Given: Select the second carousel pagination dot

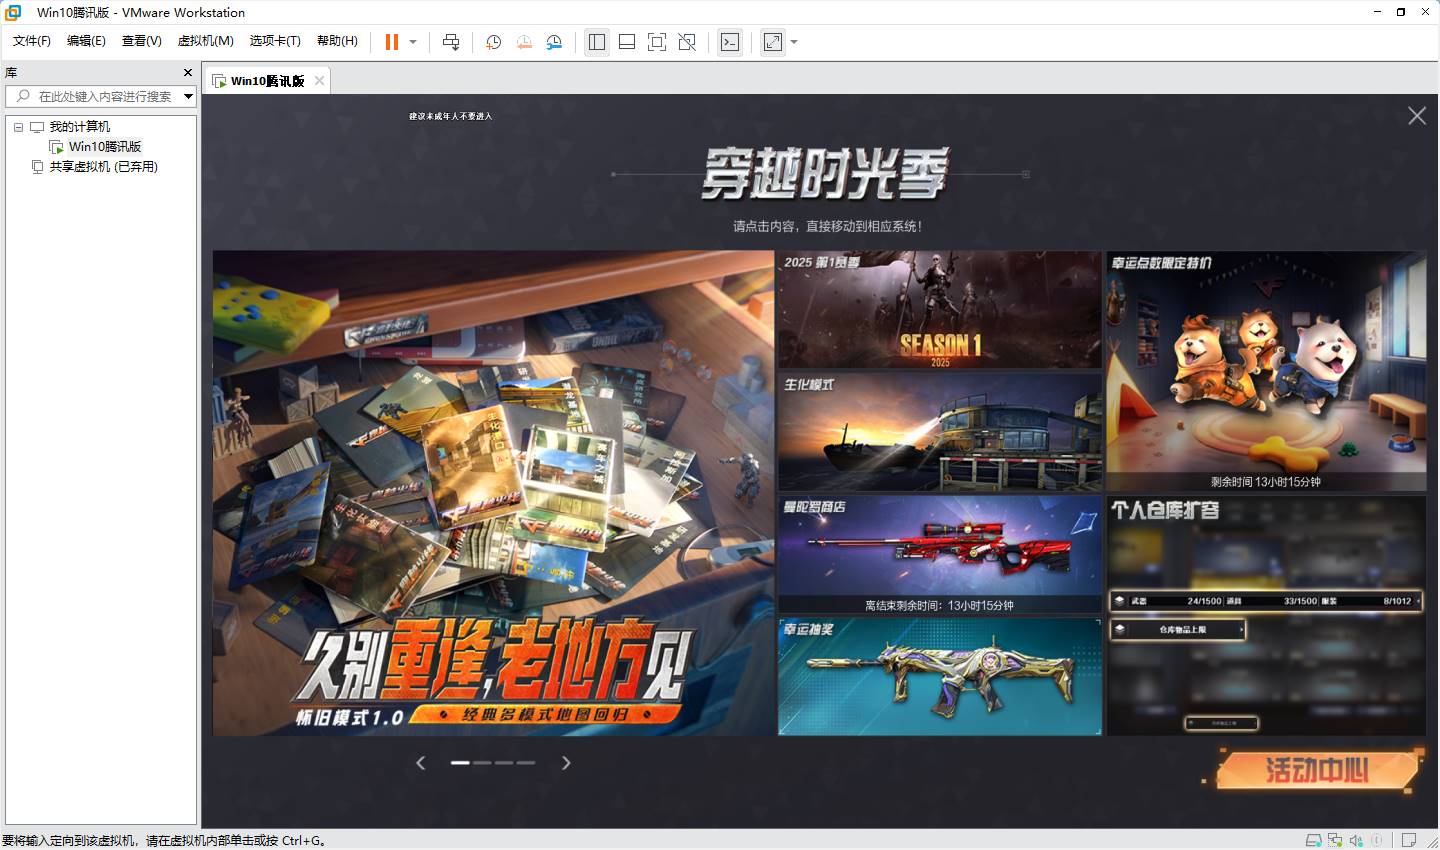Looking at the screenshot, I should (482, 762).
